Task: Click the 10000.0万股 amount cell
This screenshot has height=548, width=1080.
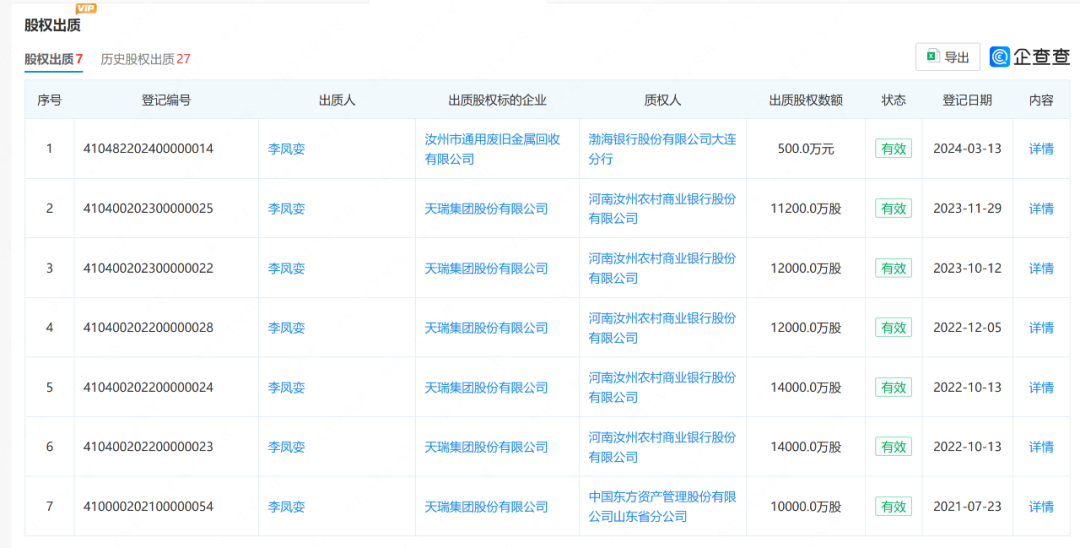Action: [x=806, y=507]
